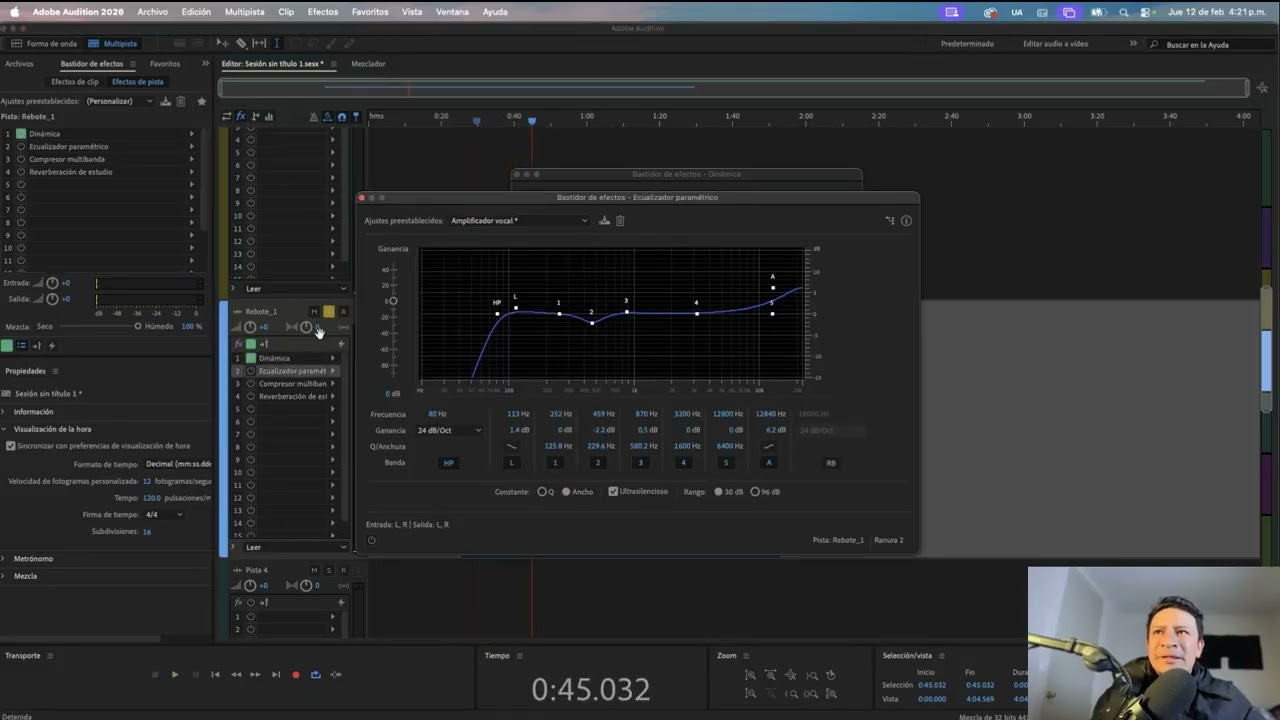Show the sends view in editor

coord(255,117)
